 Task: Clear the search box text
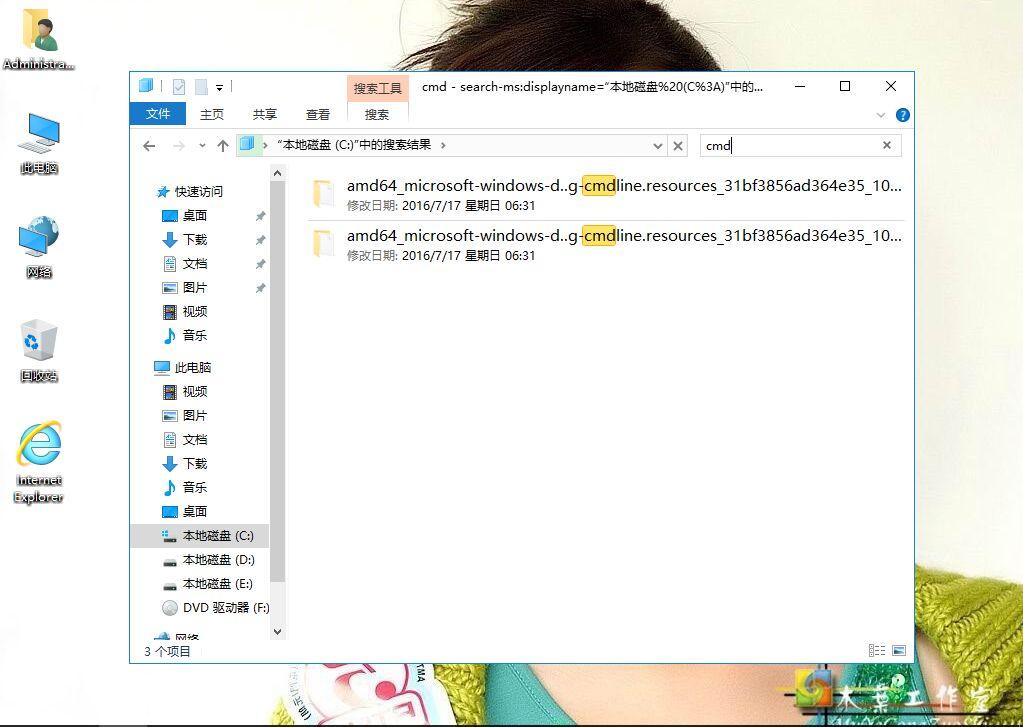coord(887,146)
